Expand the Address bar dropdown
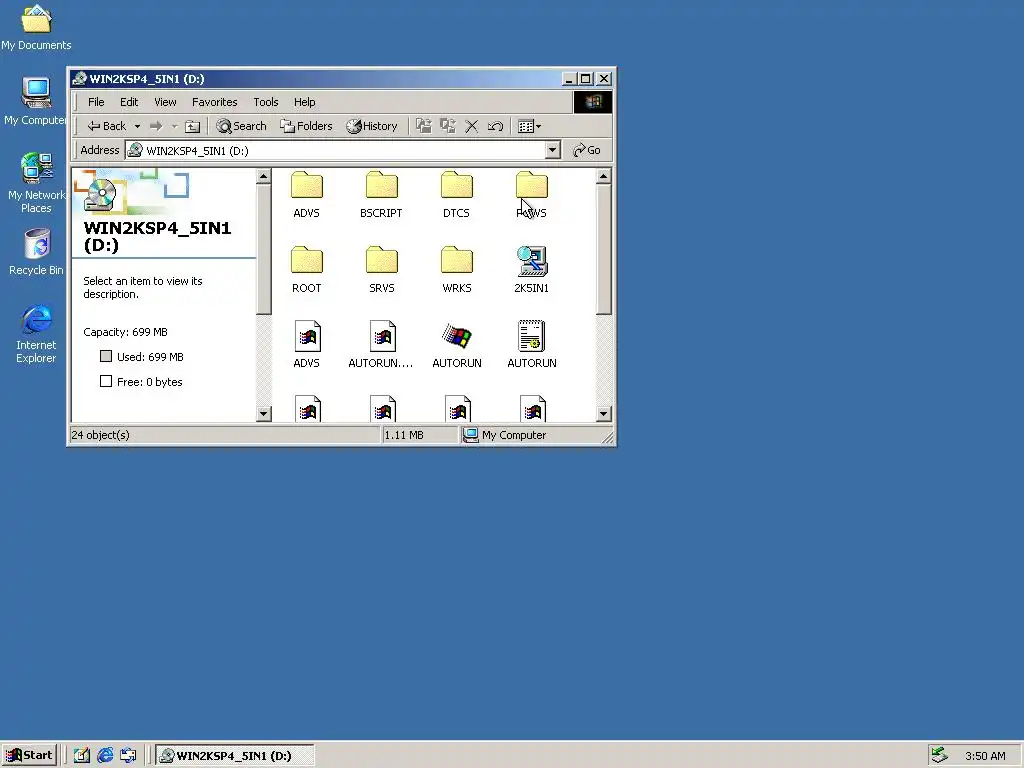The image size is (1024, 768). (x=552, y=150)
